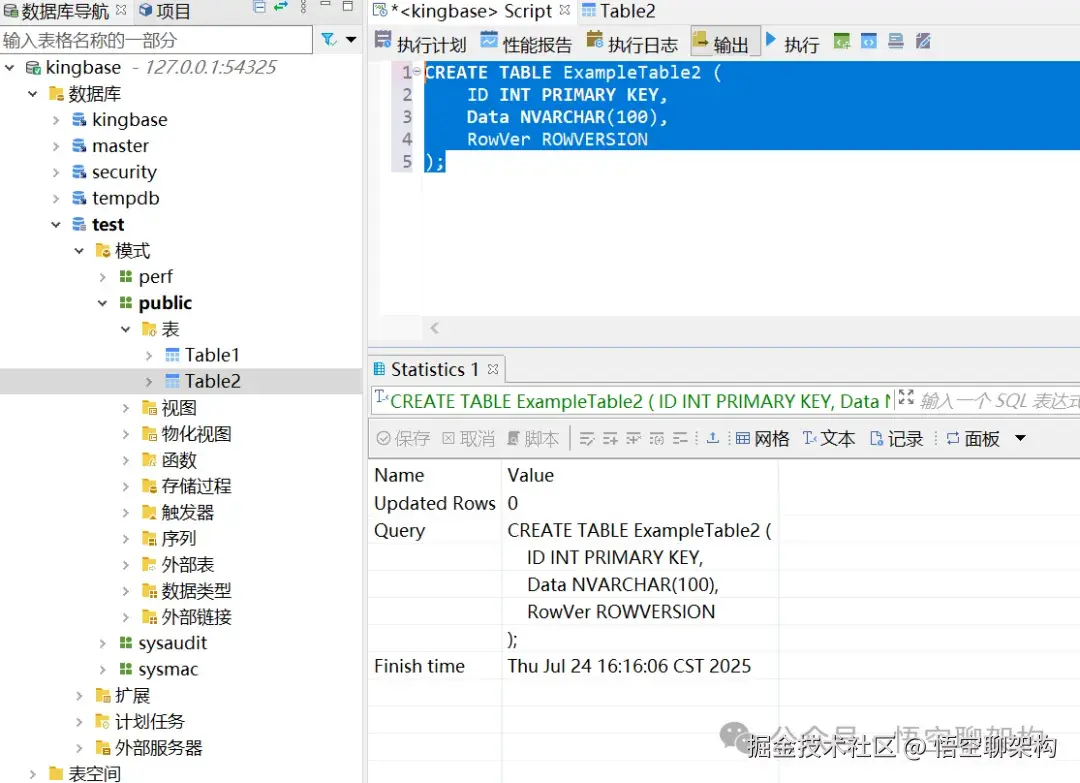Viewport: 1080px width, 783px height.
Task: Click the export upload-arrow icon in results toolbar
Action: (713, 439)
